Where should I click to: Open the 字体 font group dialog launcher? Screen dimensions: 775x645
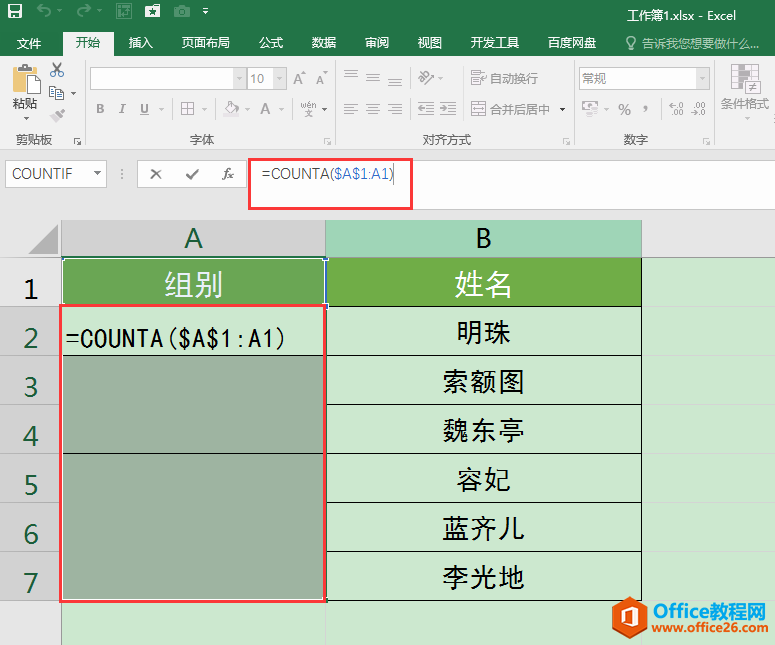(x=327, y=141)
